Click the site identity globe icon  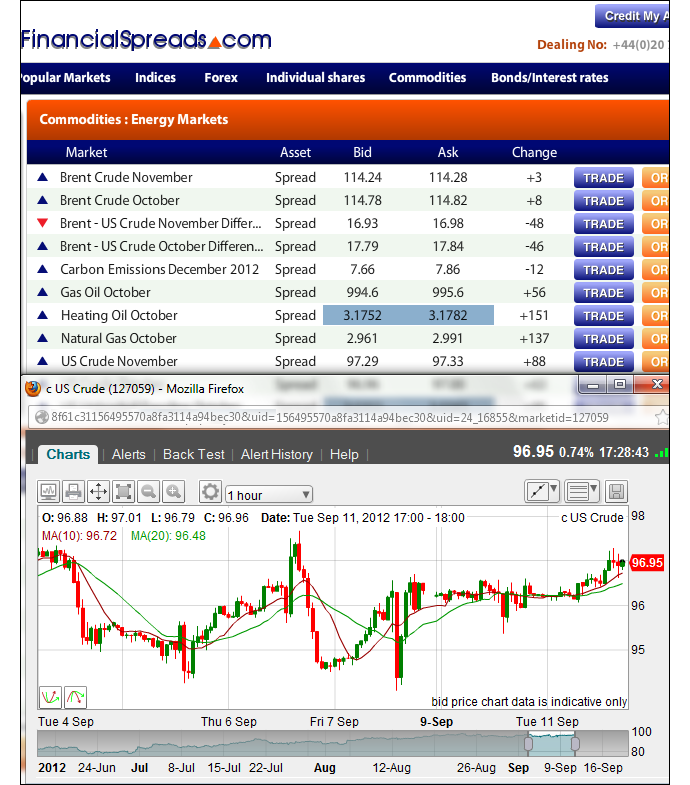(x=42, y=417)
